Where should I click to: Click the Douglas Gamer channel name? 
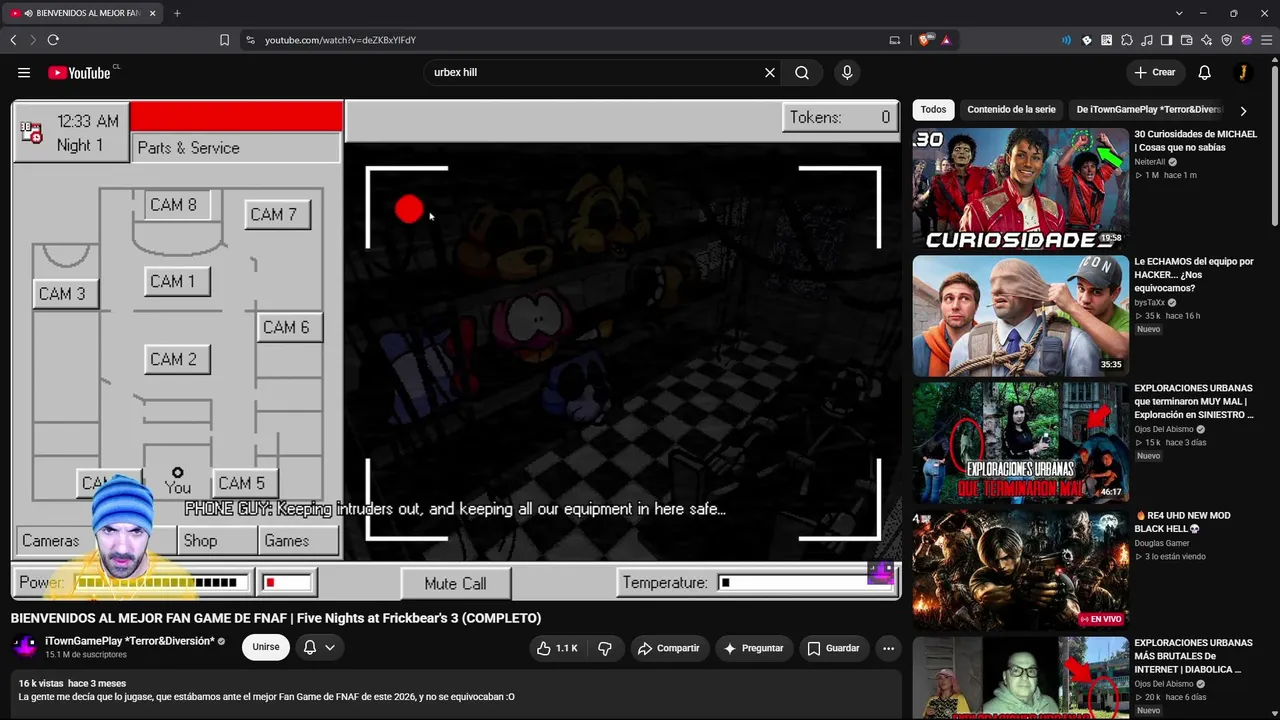[x=1162, y=544]
